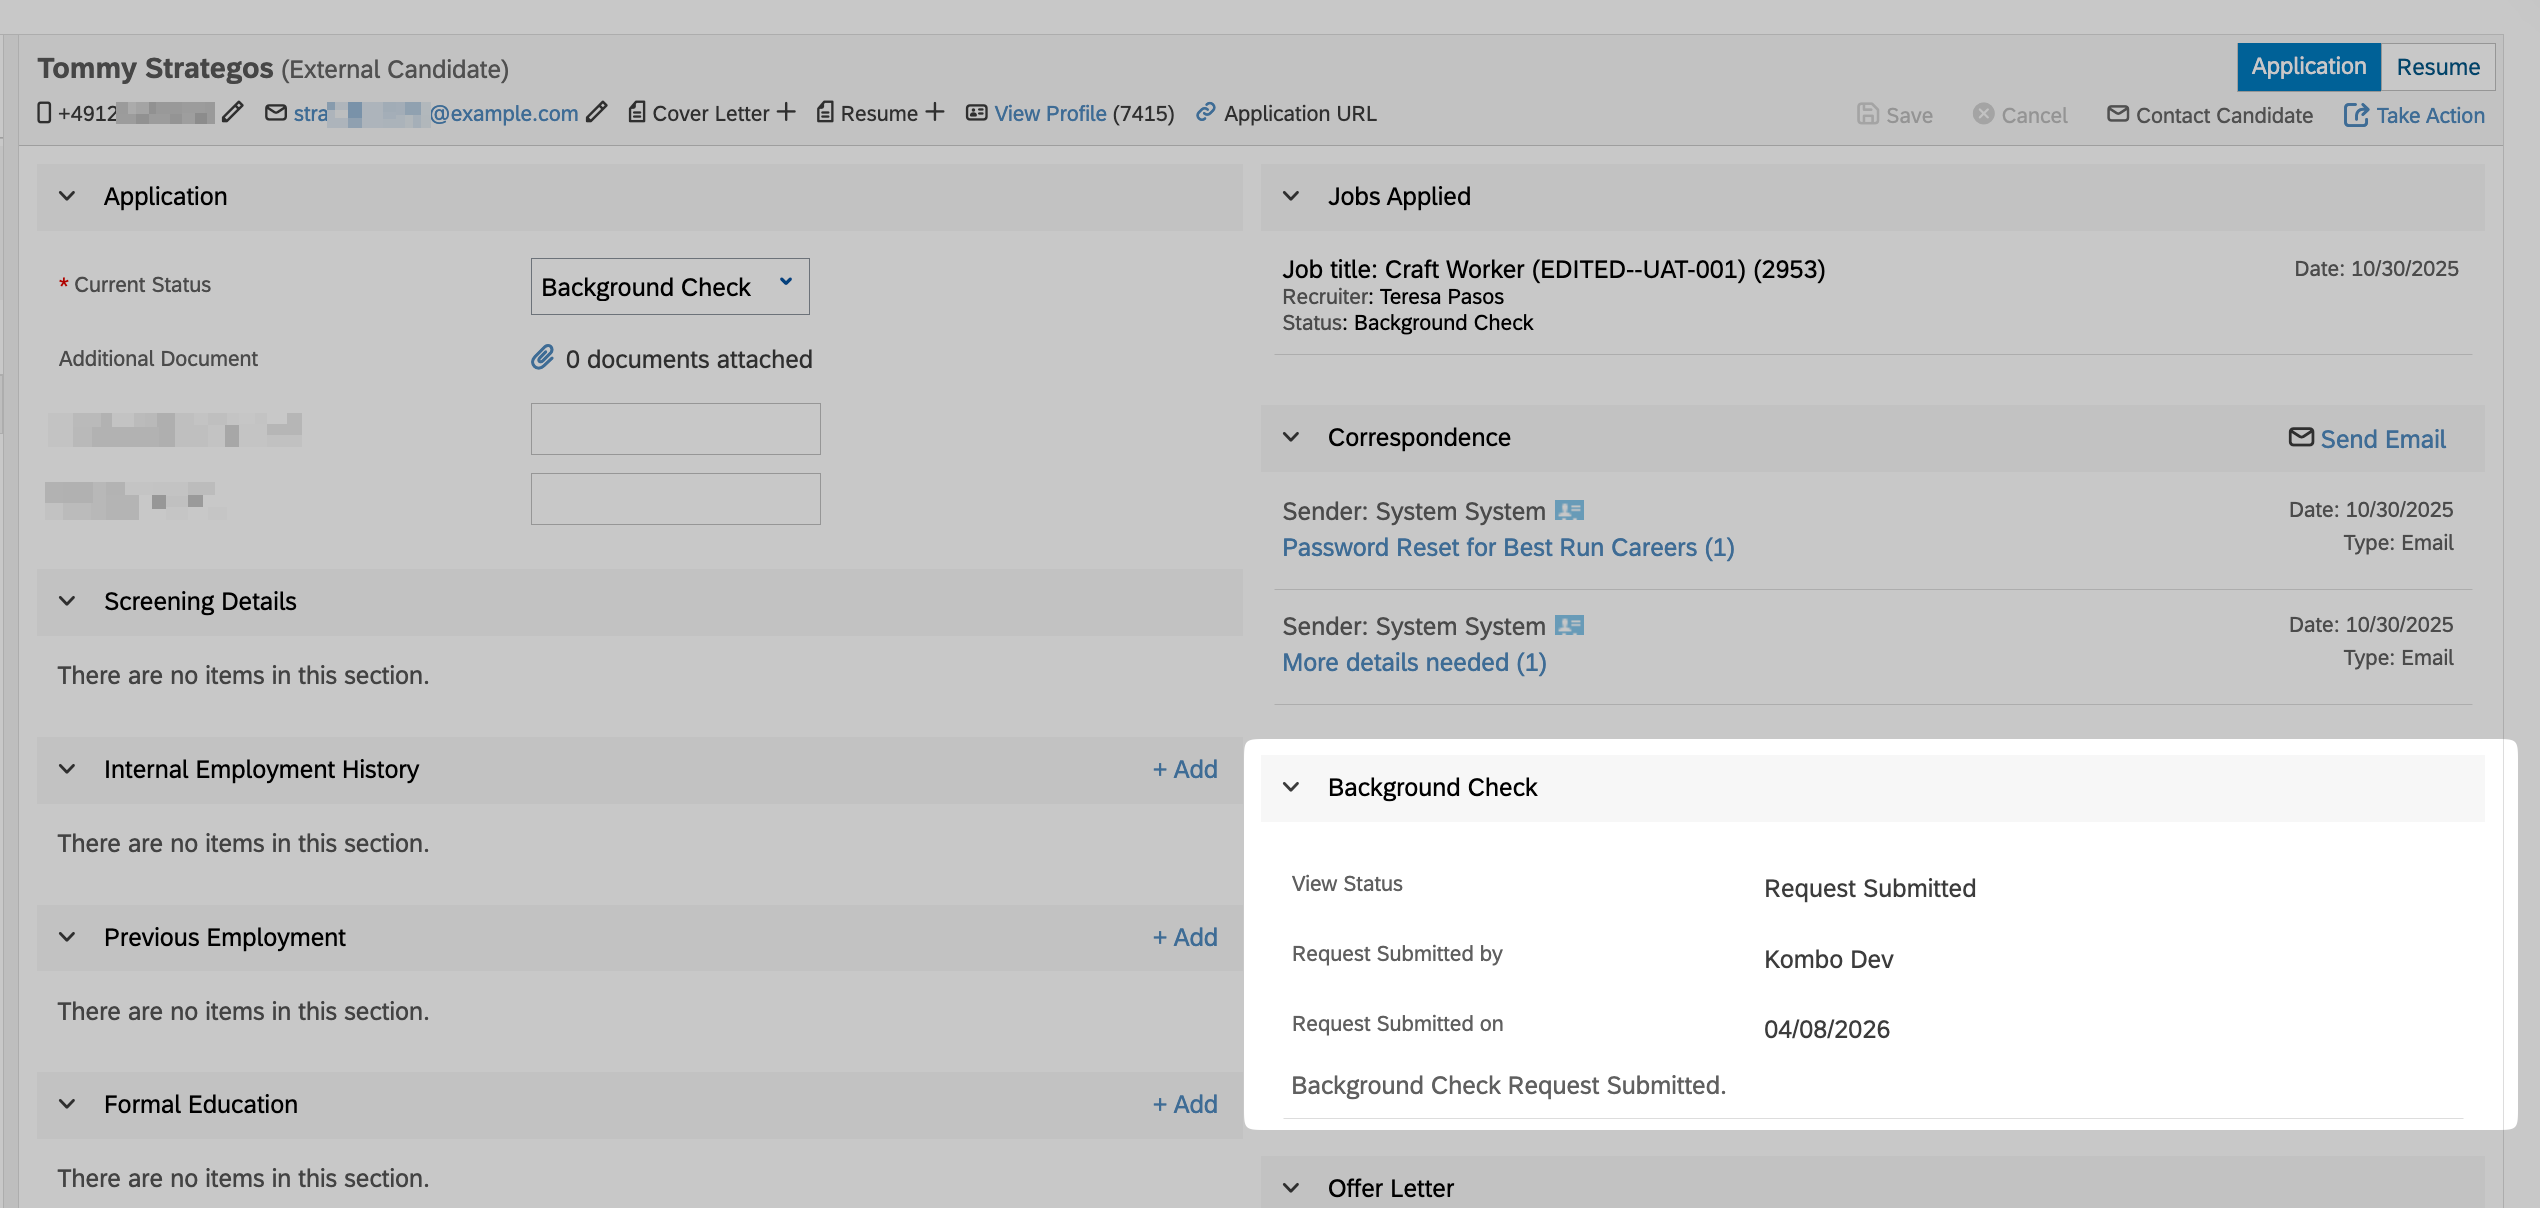This screenshot has height=1208, width=2540.
Task: Open the Take Action menu
Action: pyautogui.click(x=2414, y=115)
